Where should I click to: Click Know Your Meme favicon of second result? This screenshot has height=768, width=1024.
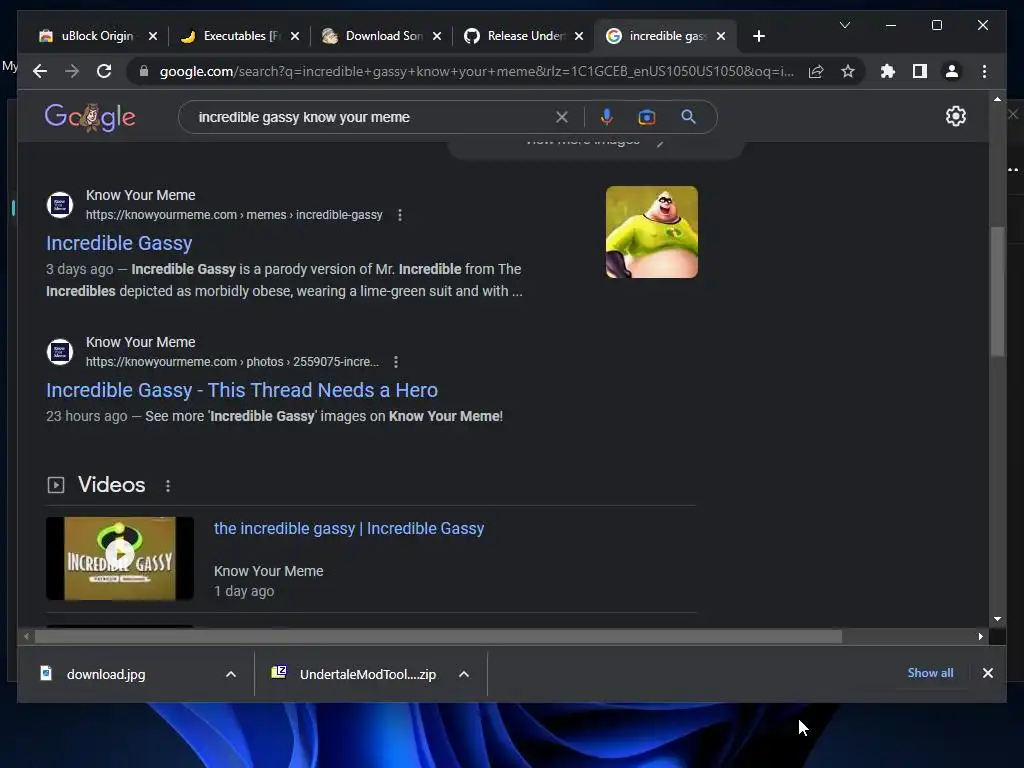point(60,352)
